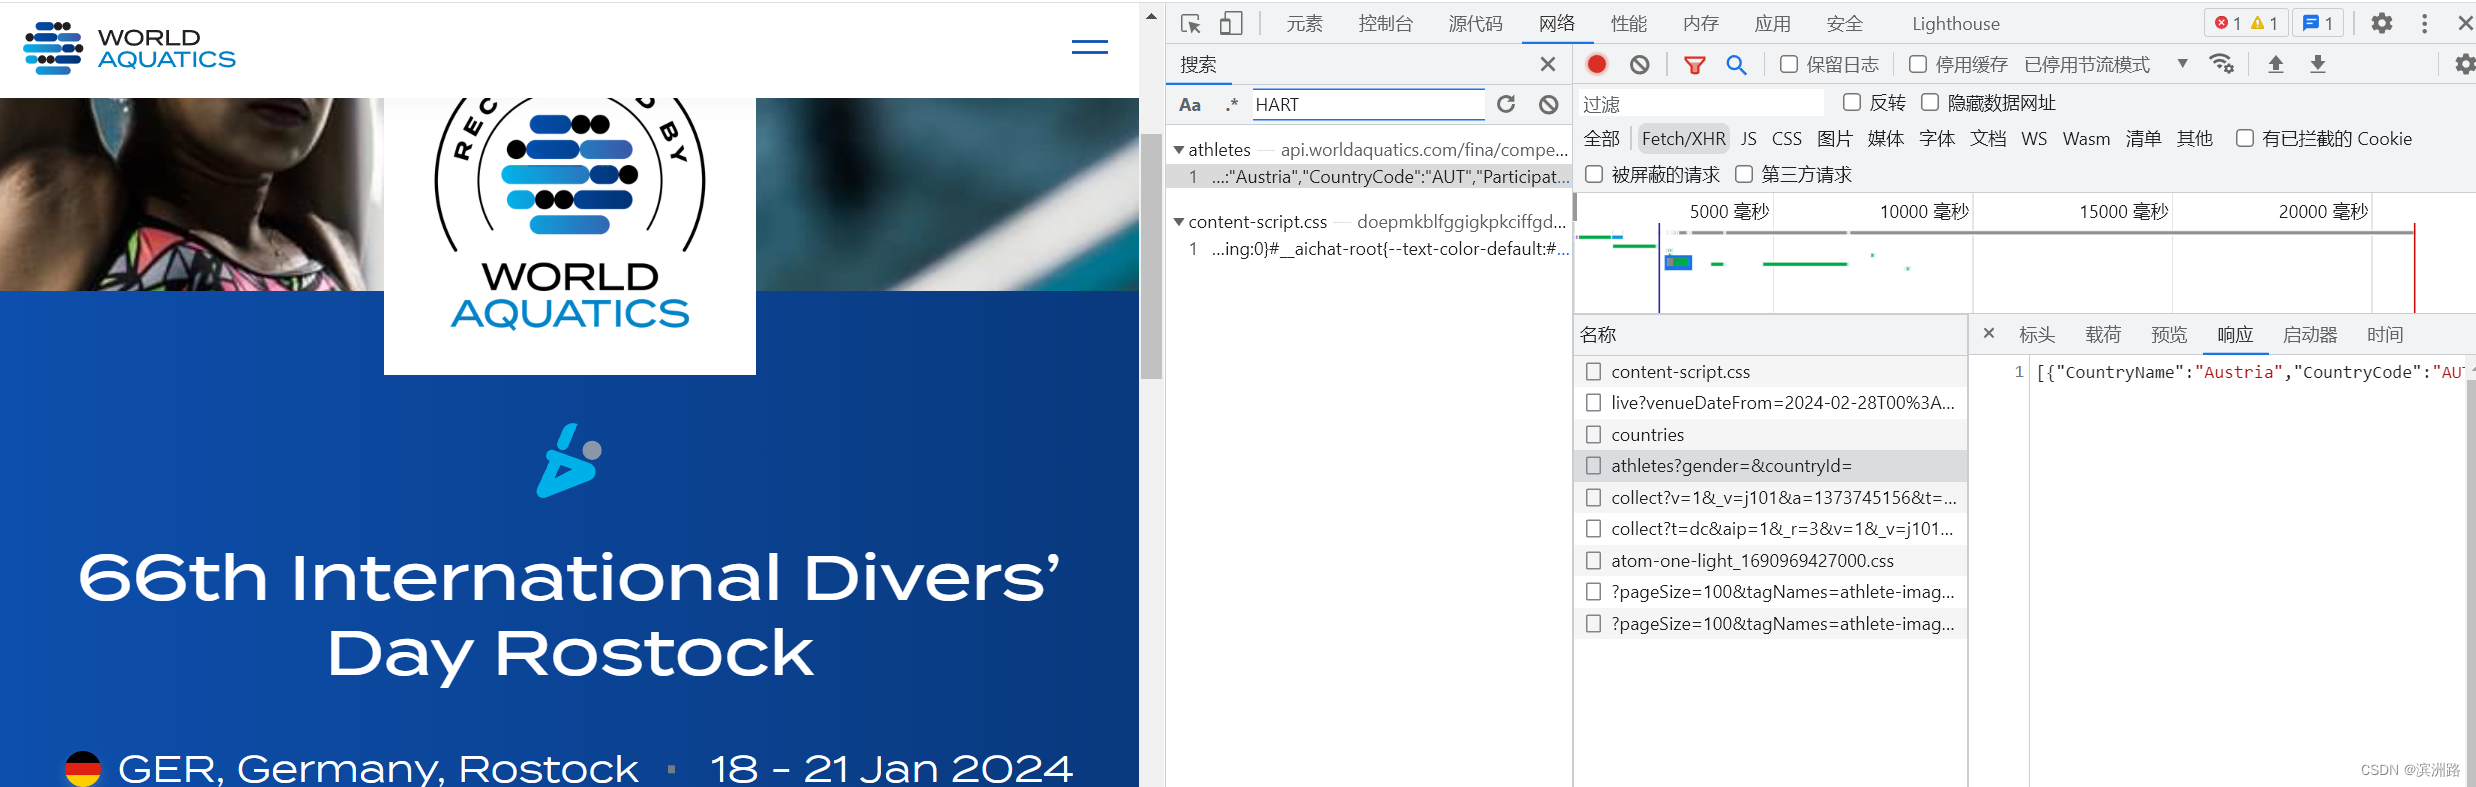Filter requests by WS type
The width and height of the screenshot is (2476, 787).
pos(2034,139)
